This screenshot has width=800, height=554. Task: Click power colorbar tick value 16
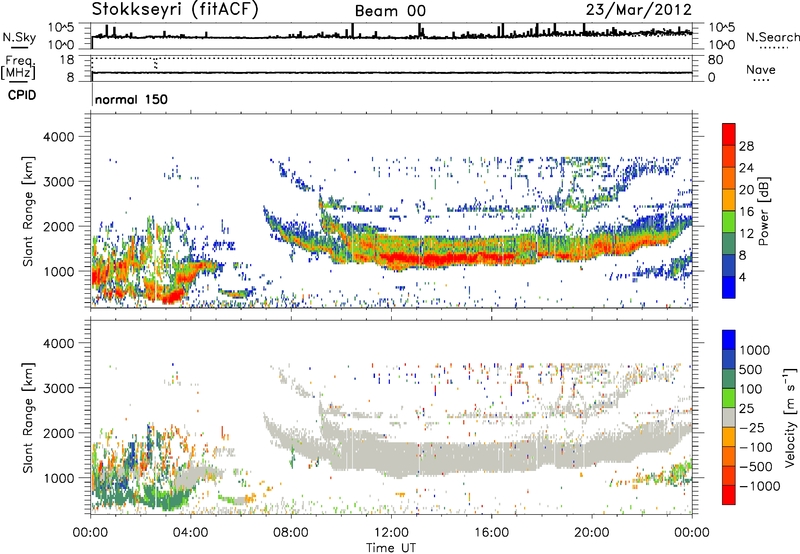pos(746,212)
